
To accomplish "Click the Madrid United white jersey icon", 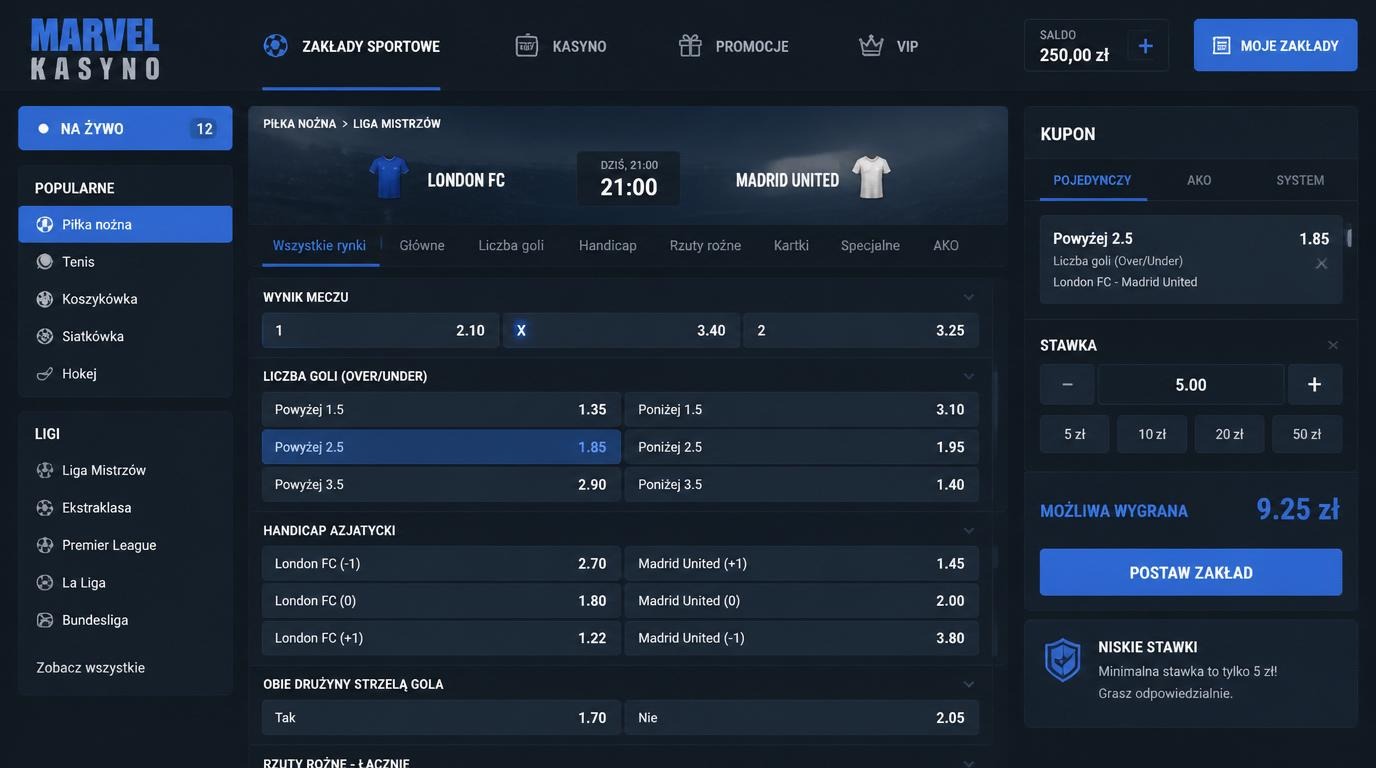I will point(871,178).
